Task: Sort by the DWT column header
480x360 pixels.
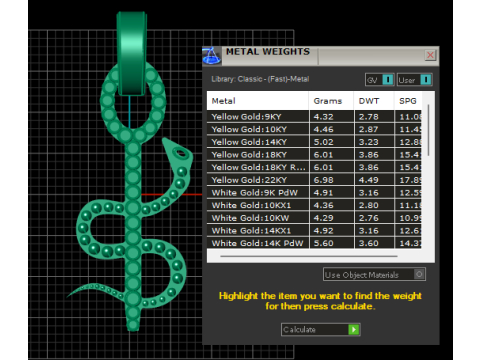Action: [374, 101]
